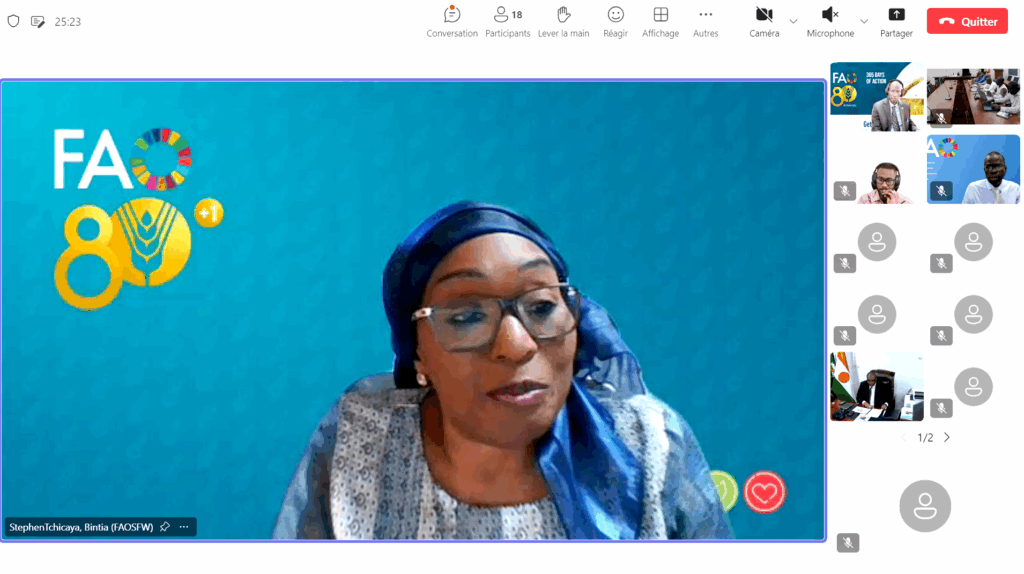The height and width of the screenshot is (574, 1024).
Task: Go to previous participant page chevron
Action: (904, 437)
